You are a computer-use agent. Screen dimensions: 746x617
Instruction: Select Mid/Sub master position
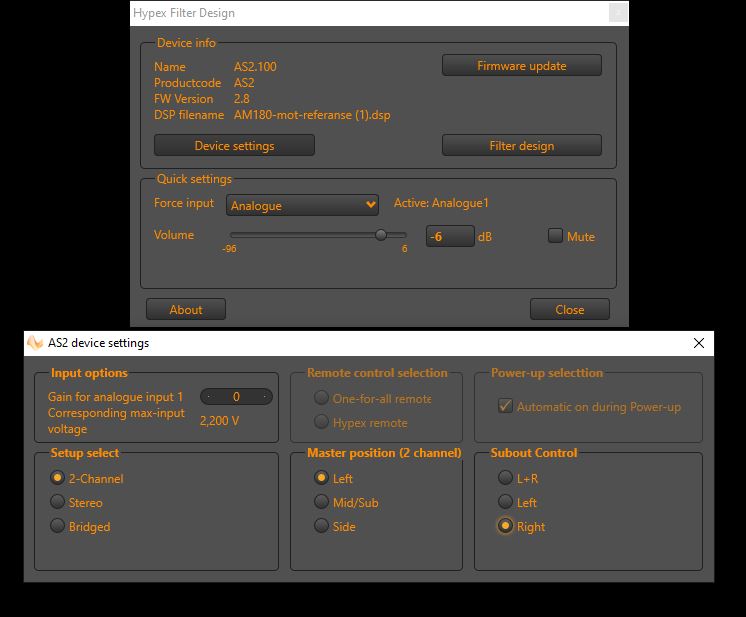321,501
